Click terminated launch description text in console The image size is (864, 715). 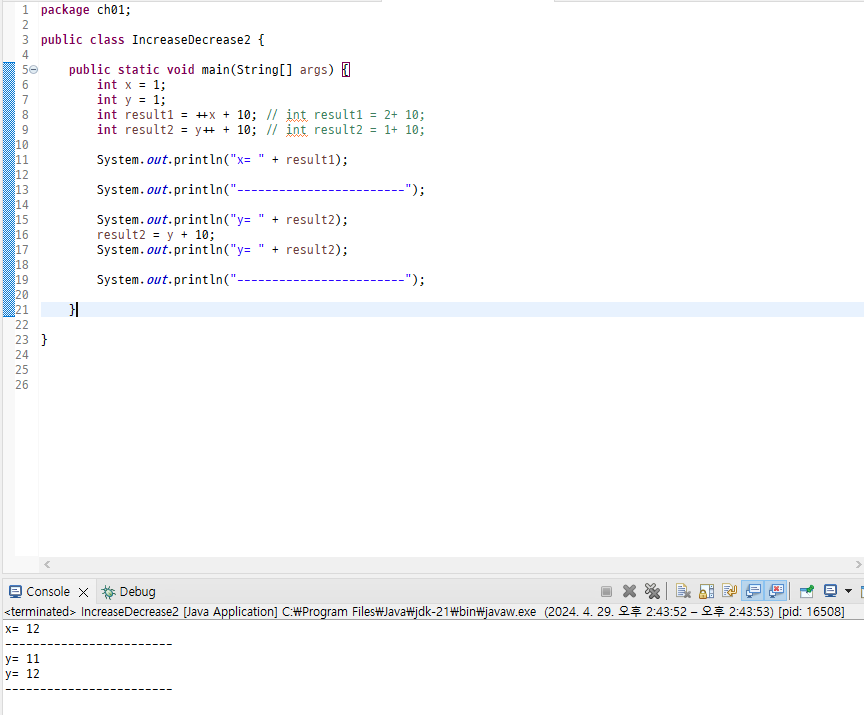tap(424, 611)
